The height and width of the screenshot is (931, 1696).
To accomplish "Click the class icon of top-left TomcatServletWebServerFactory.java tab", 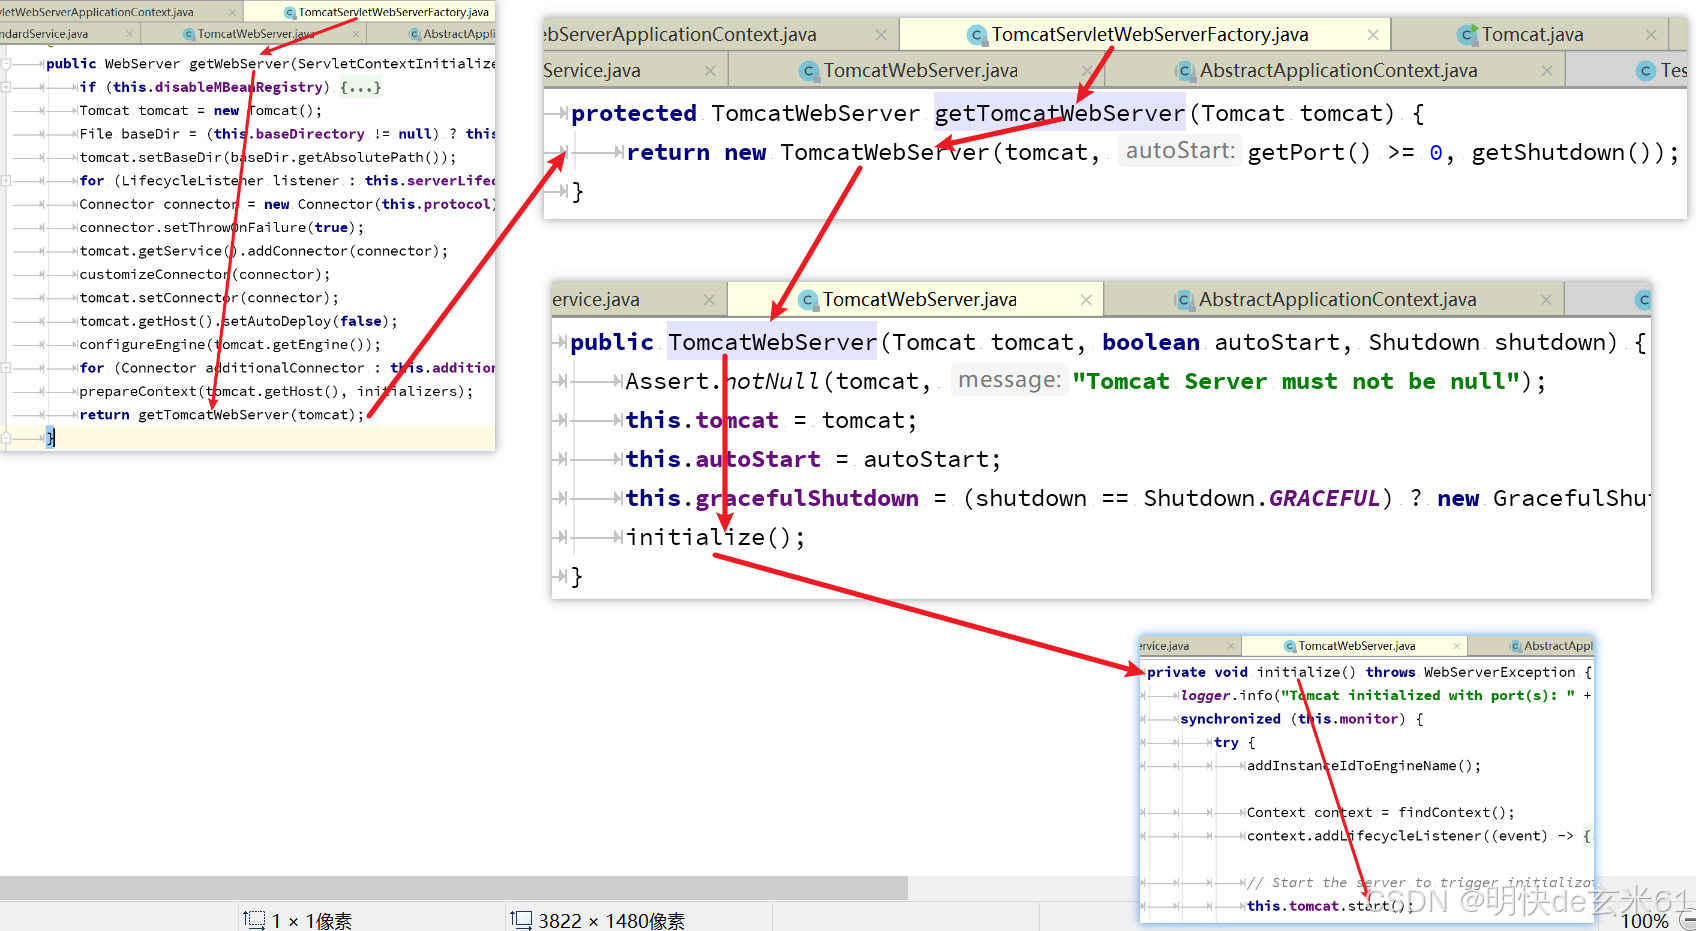I will click(290, 13).
